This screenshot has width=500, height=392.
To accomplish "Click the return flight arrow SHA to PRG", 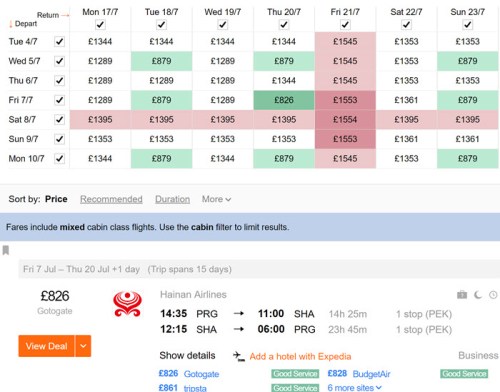I will click(x=239, y=329).
